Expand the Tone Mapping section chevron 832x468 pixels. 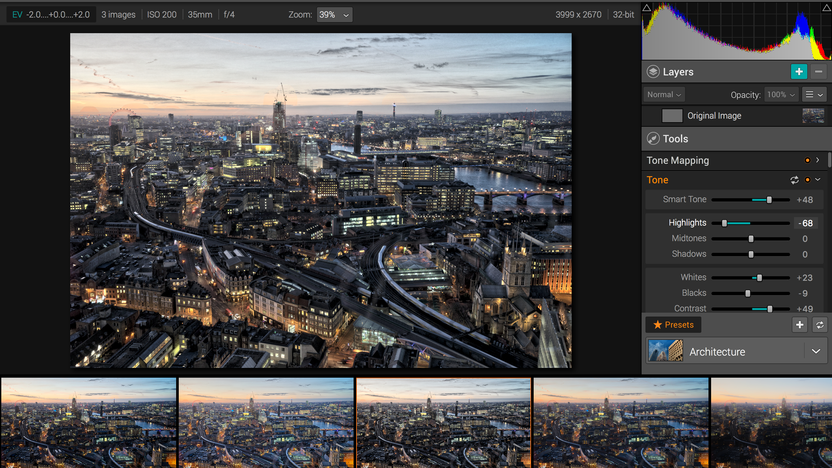818,160
